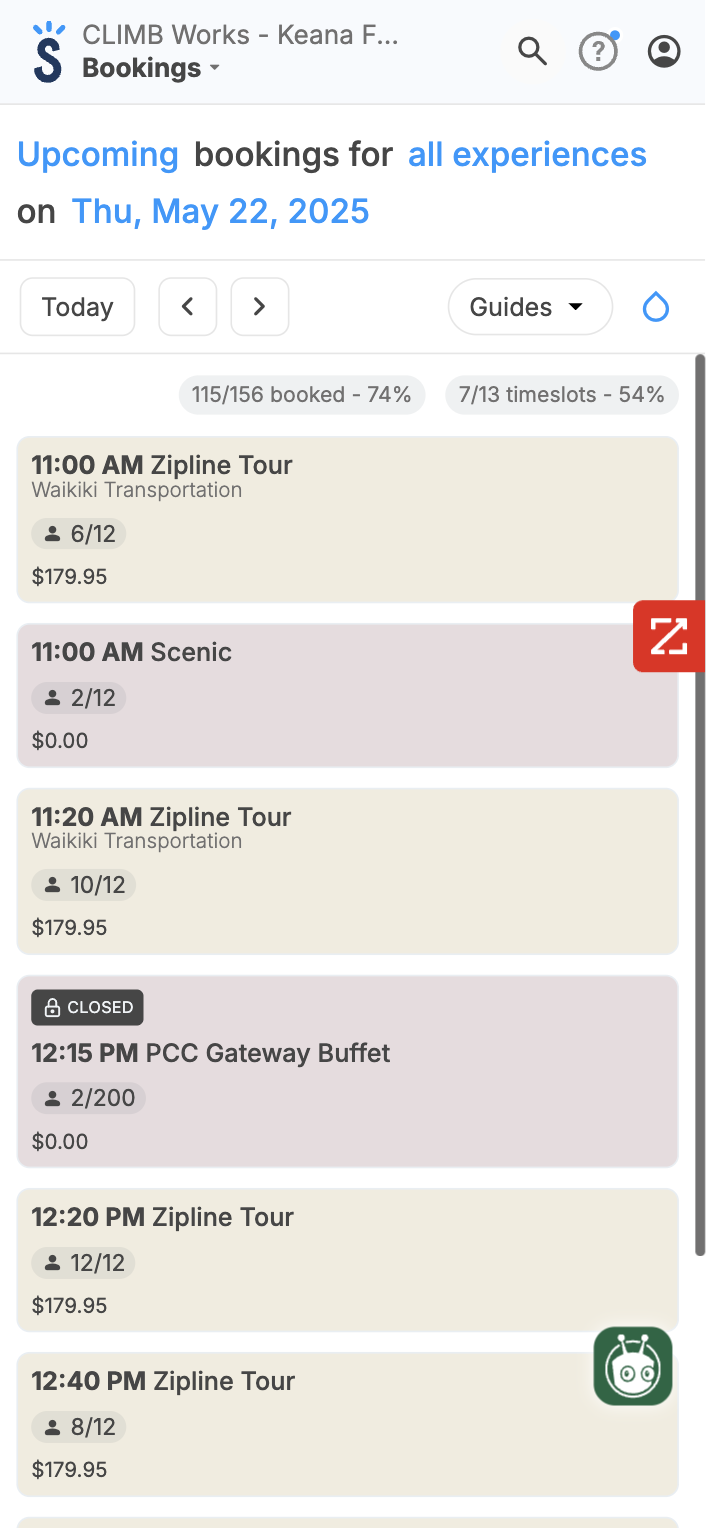Viewport: 706px width, 1528px height.
Task: Go to previous day arrow
Action: (x=188, y=307)
